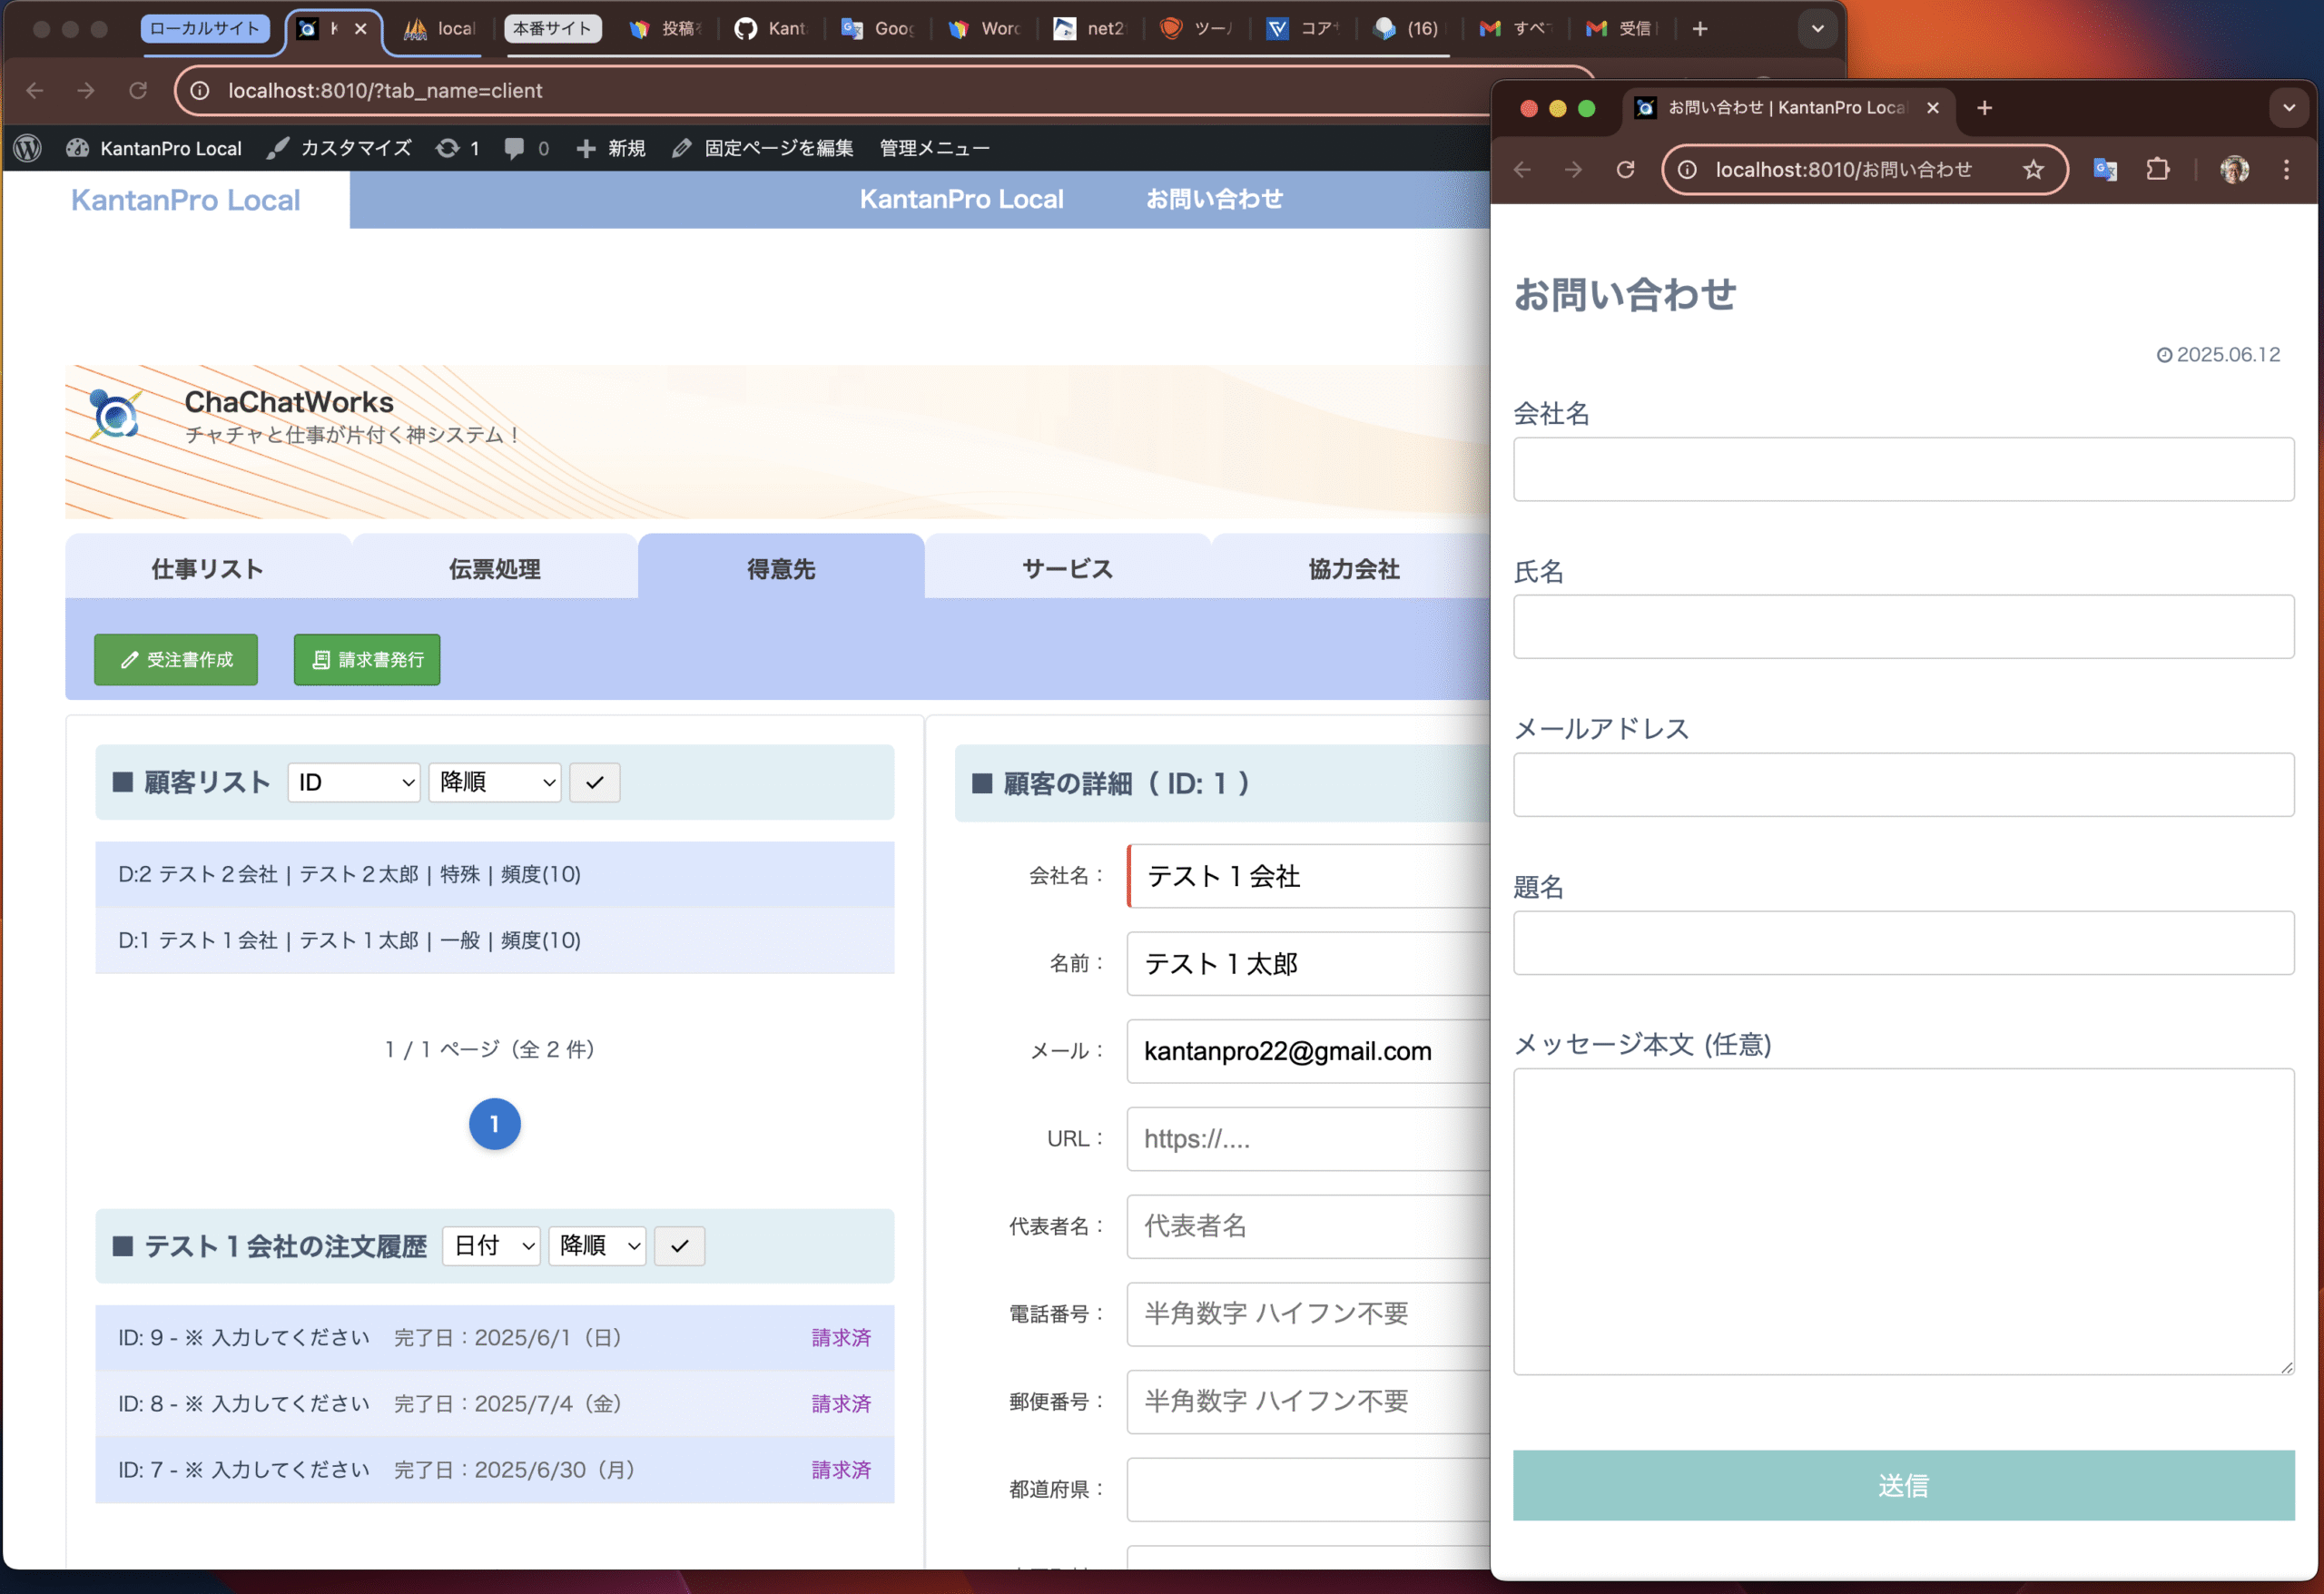Open the 降順 dropdown in 顧客リスト
The height and width of the screenshot is (1594, 2324).
coord(495,782)
